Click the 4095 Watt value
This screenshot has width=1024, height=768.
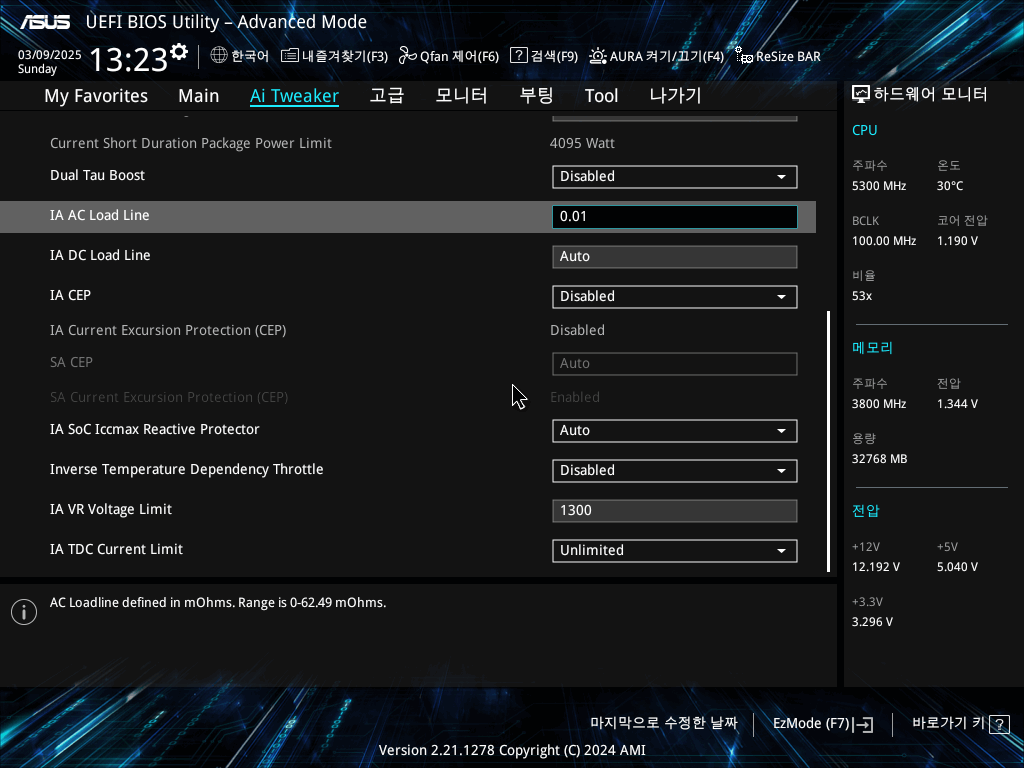[582, 144]
